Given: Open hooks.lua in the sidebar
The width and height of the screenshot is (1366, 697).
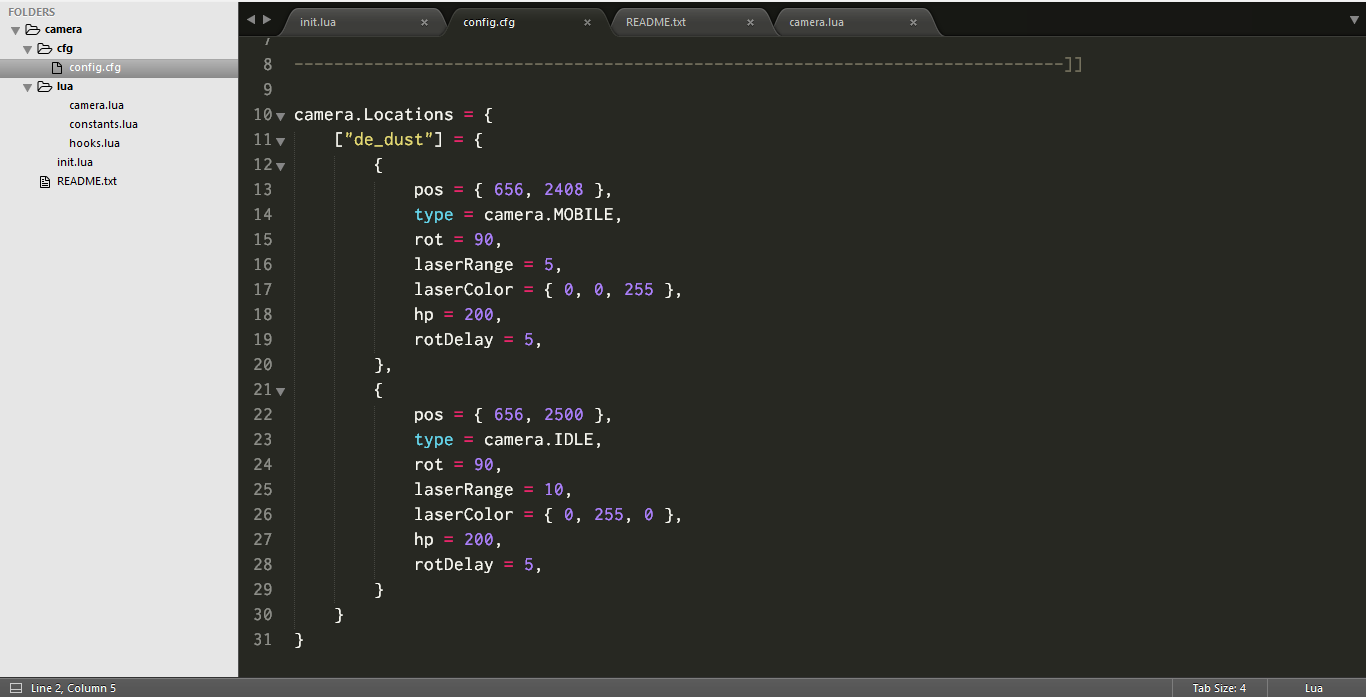Looking at the screenshot, I should coord(94,143).
